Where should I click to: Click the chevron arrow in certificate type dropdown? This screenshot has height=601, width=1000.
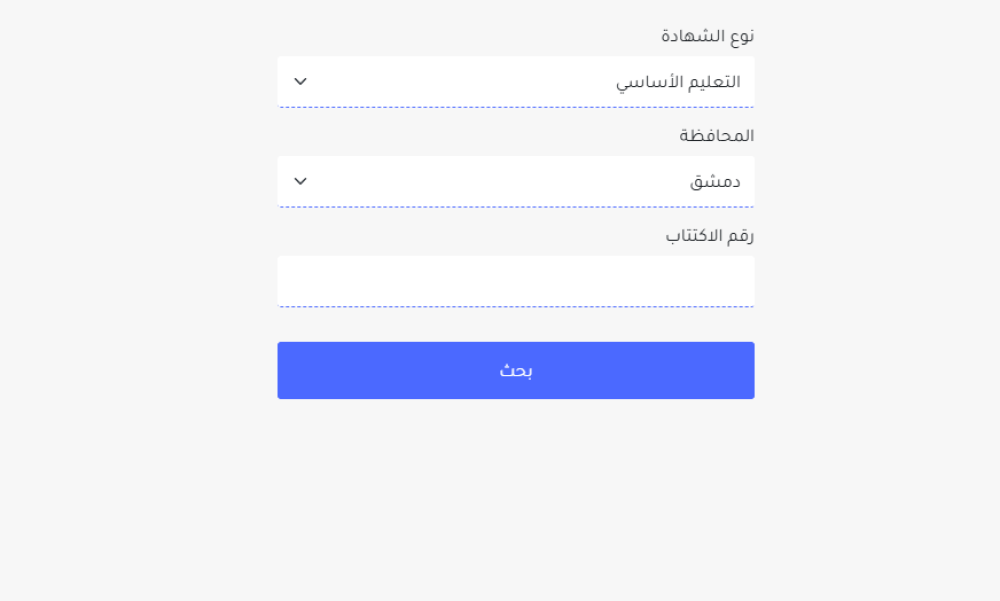300,81
